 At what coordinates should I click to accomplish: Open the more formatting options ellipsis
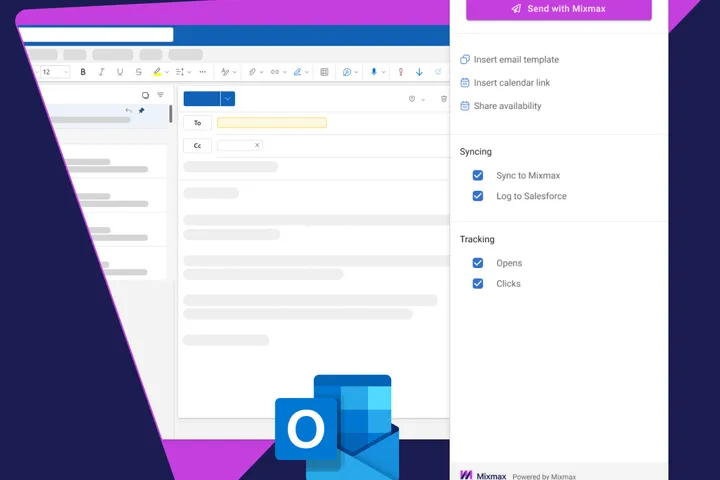(202, 72)
